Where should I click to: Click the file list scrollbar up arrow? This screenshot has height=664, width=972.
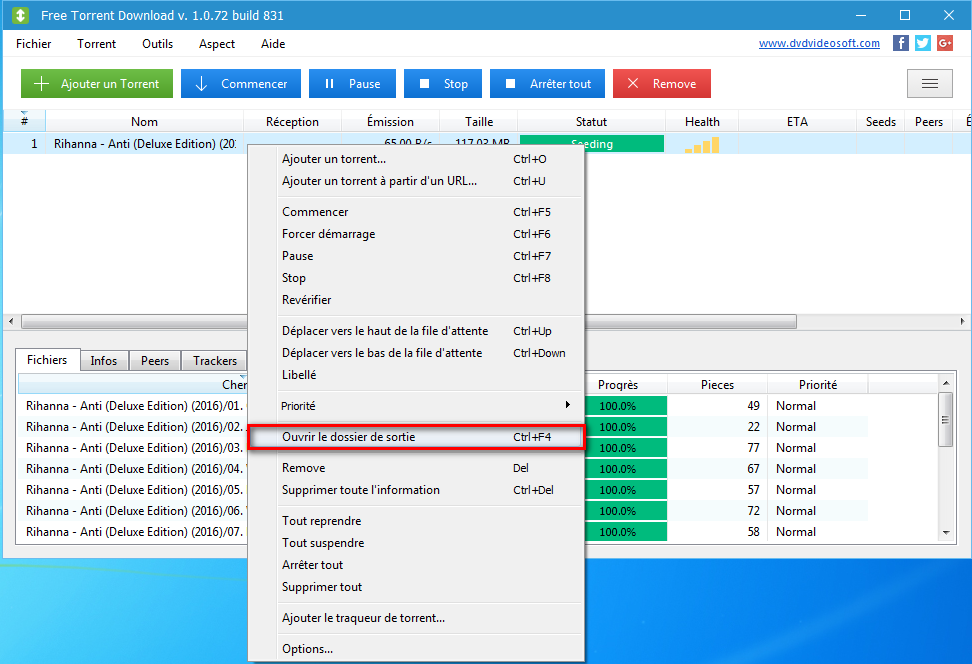coord(946,383)
